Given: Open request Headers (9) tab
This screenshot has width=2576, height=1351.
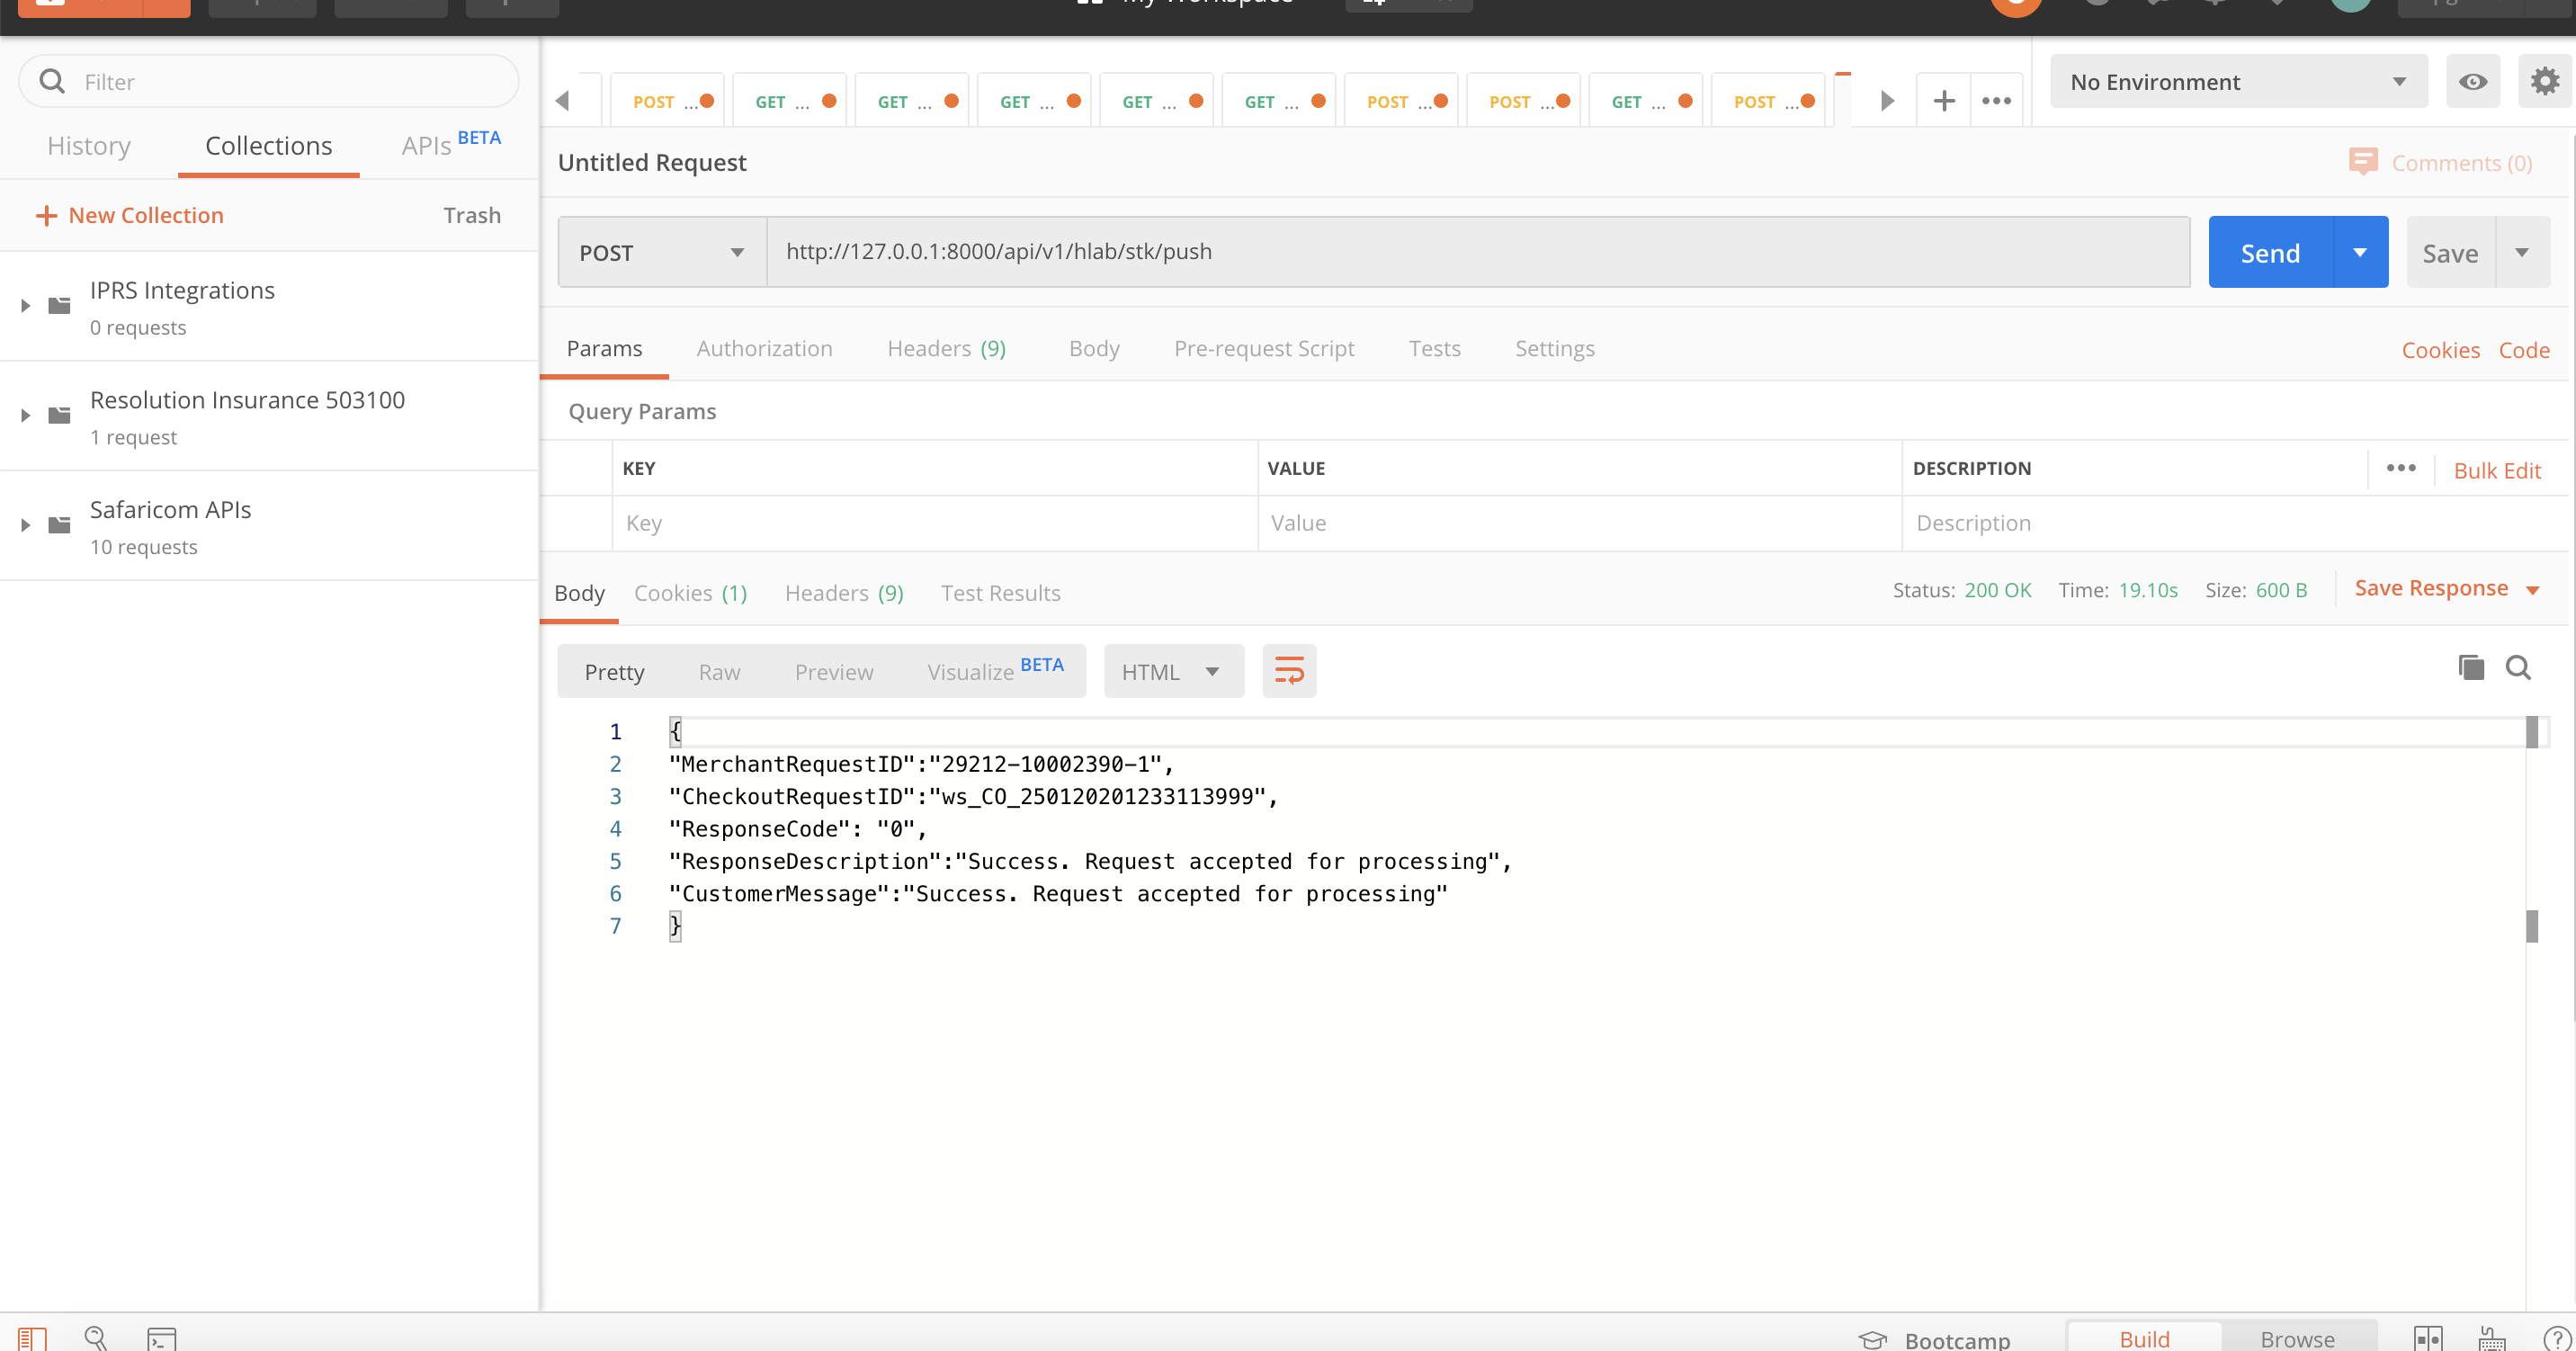Looking at the screenshot, I should point(946,348).
